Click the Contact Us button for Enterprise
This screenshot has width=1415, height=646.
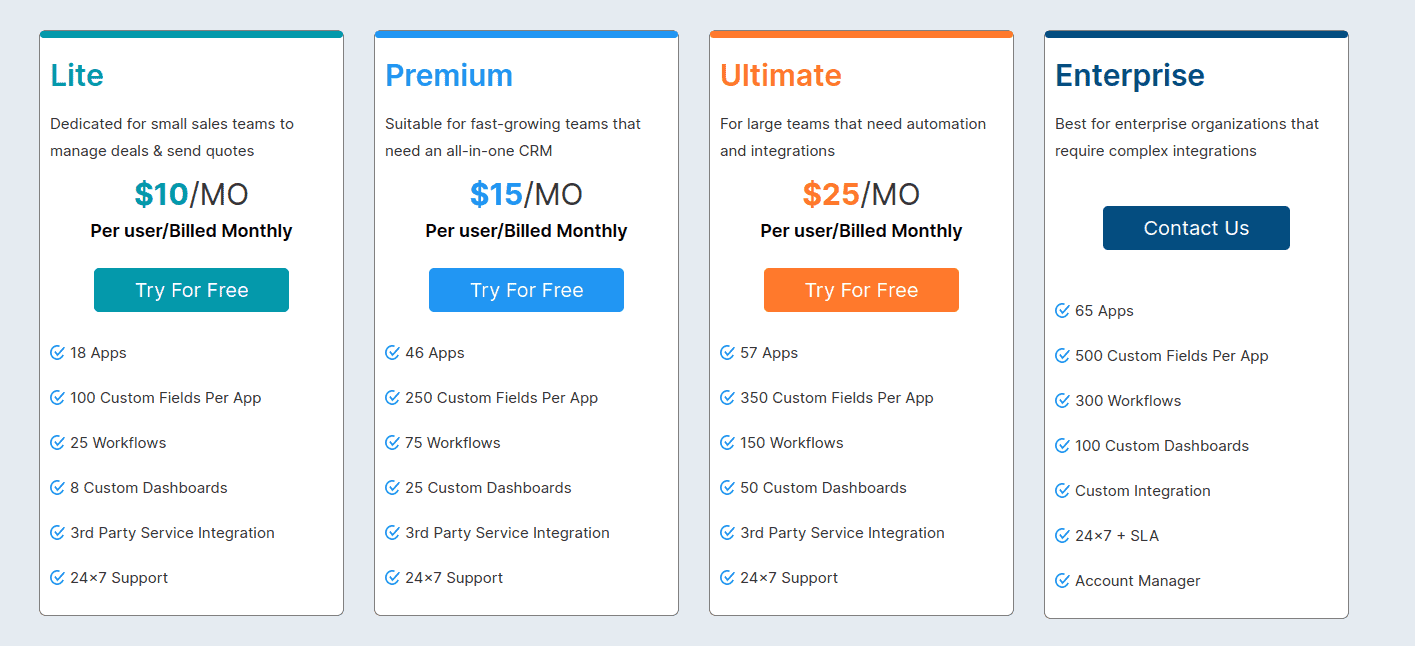click(1196, 228)
